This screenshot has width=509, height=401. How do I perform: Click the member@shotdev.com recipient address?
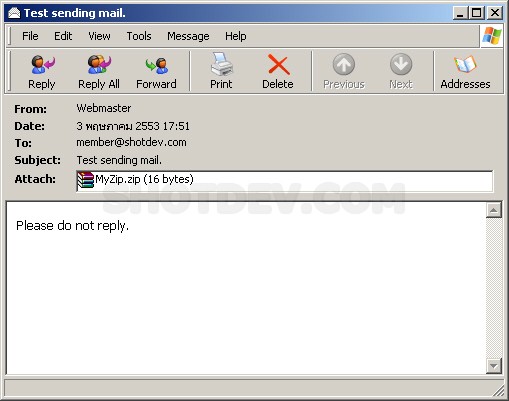tap(131, 143)
